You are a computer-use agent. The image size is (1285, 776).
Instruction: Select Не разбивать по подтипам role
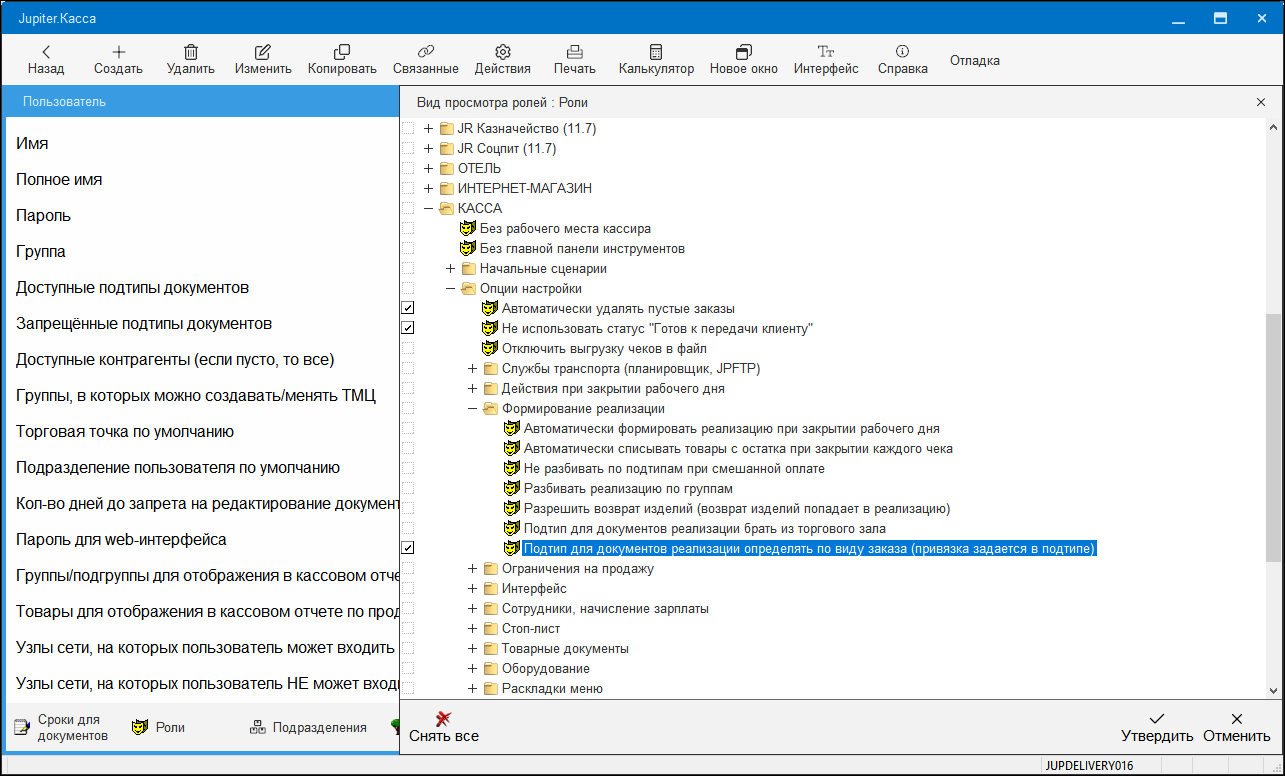click(674, 468)
